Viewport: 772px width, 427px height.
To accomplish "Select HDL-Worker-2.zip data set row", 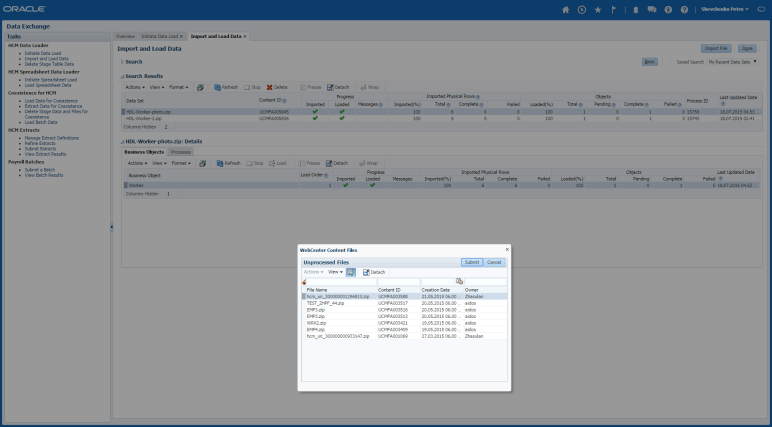I will tap(442, 119).
